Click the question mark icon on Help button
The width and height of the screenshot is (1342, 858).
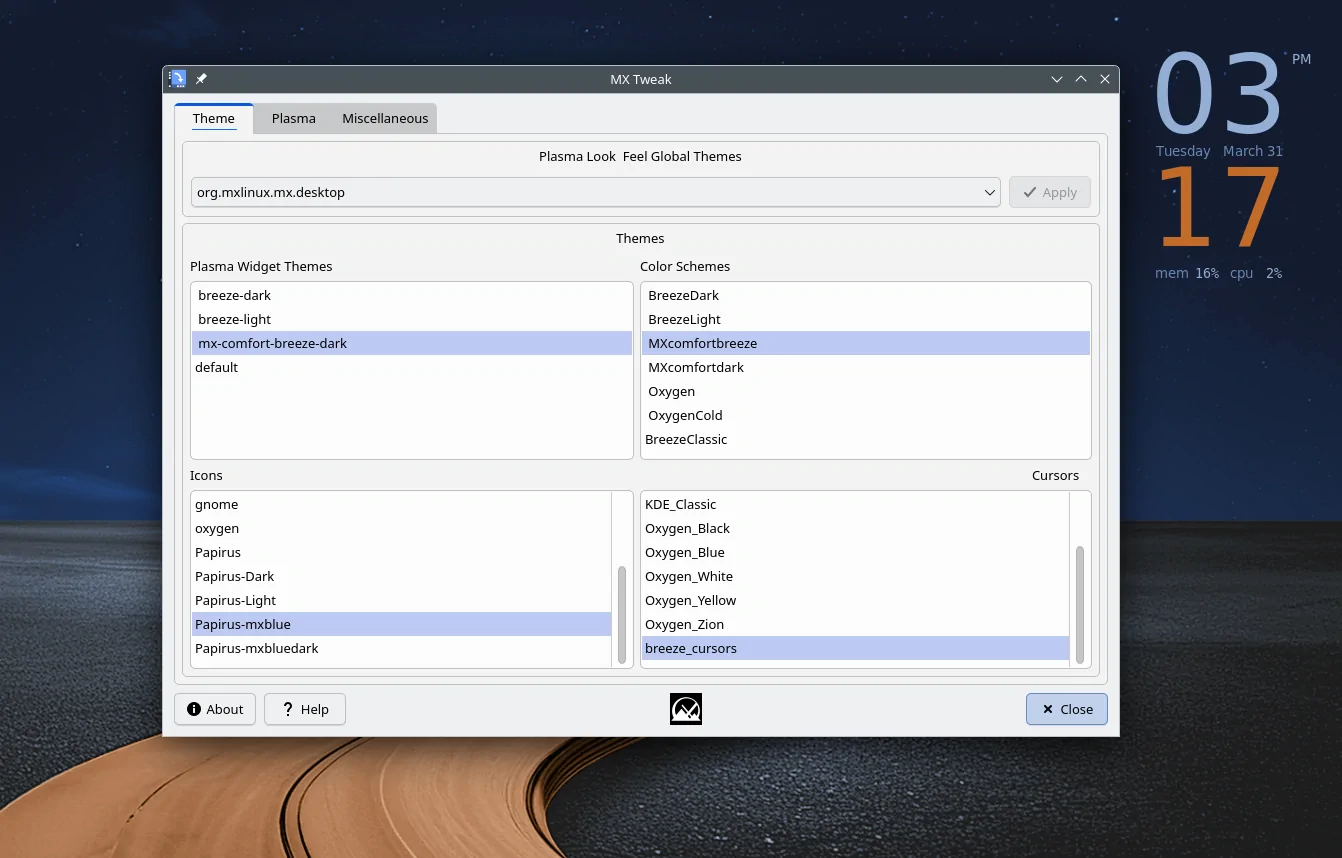click(x=287, y=709)
